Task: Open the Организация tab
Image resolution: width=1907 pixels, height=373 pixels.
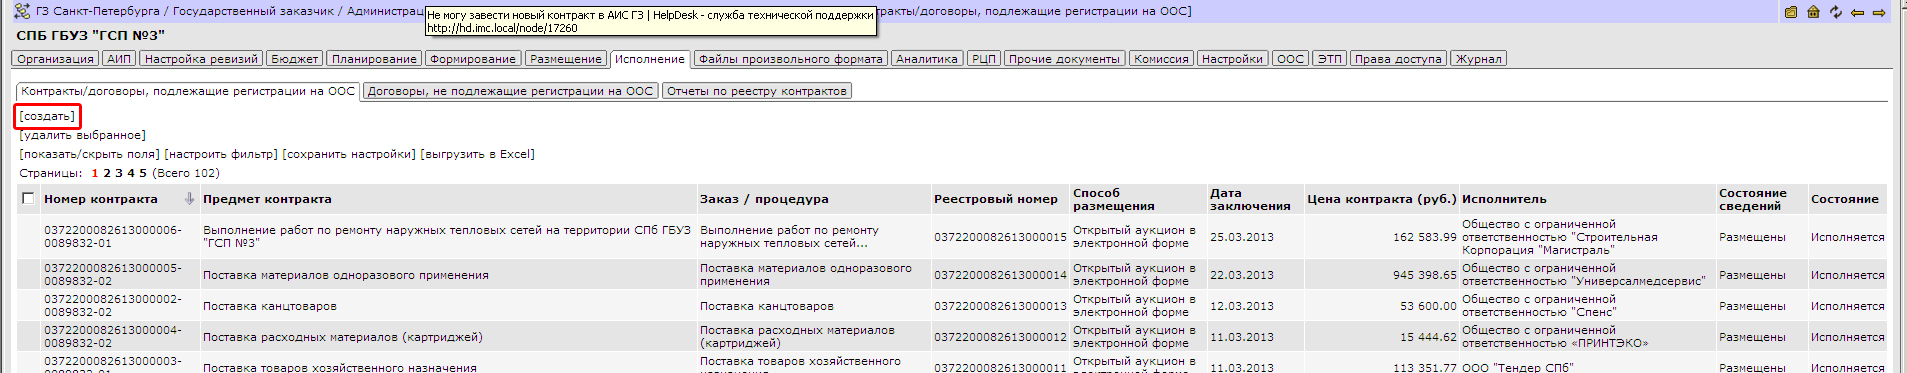Action: (x=55, y=59)
